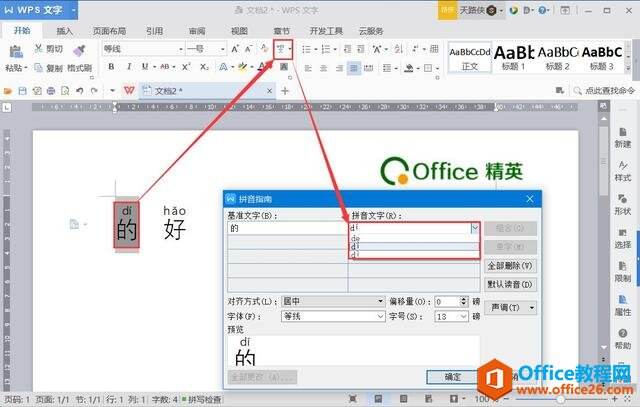Click the Save icon in quick access bar
The width and height of the screenshot is (640, 407).
(x=22, y=91)
